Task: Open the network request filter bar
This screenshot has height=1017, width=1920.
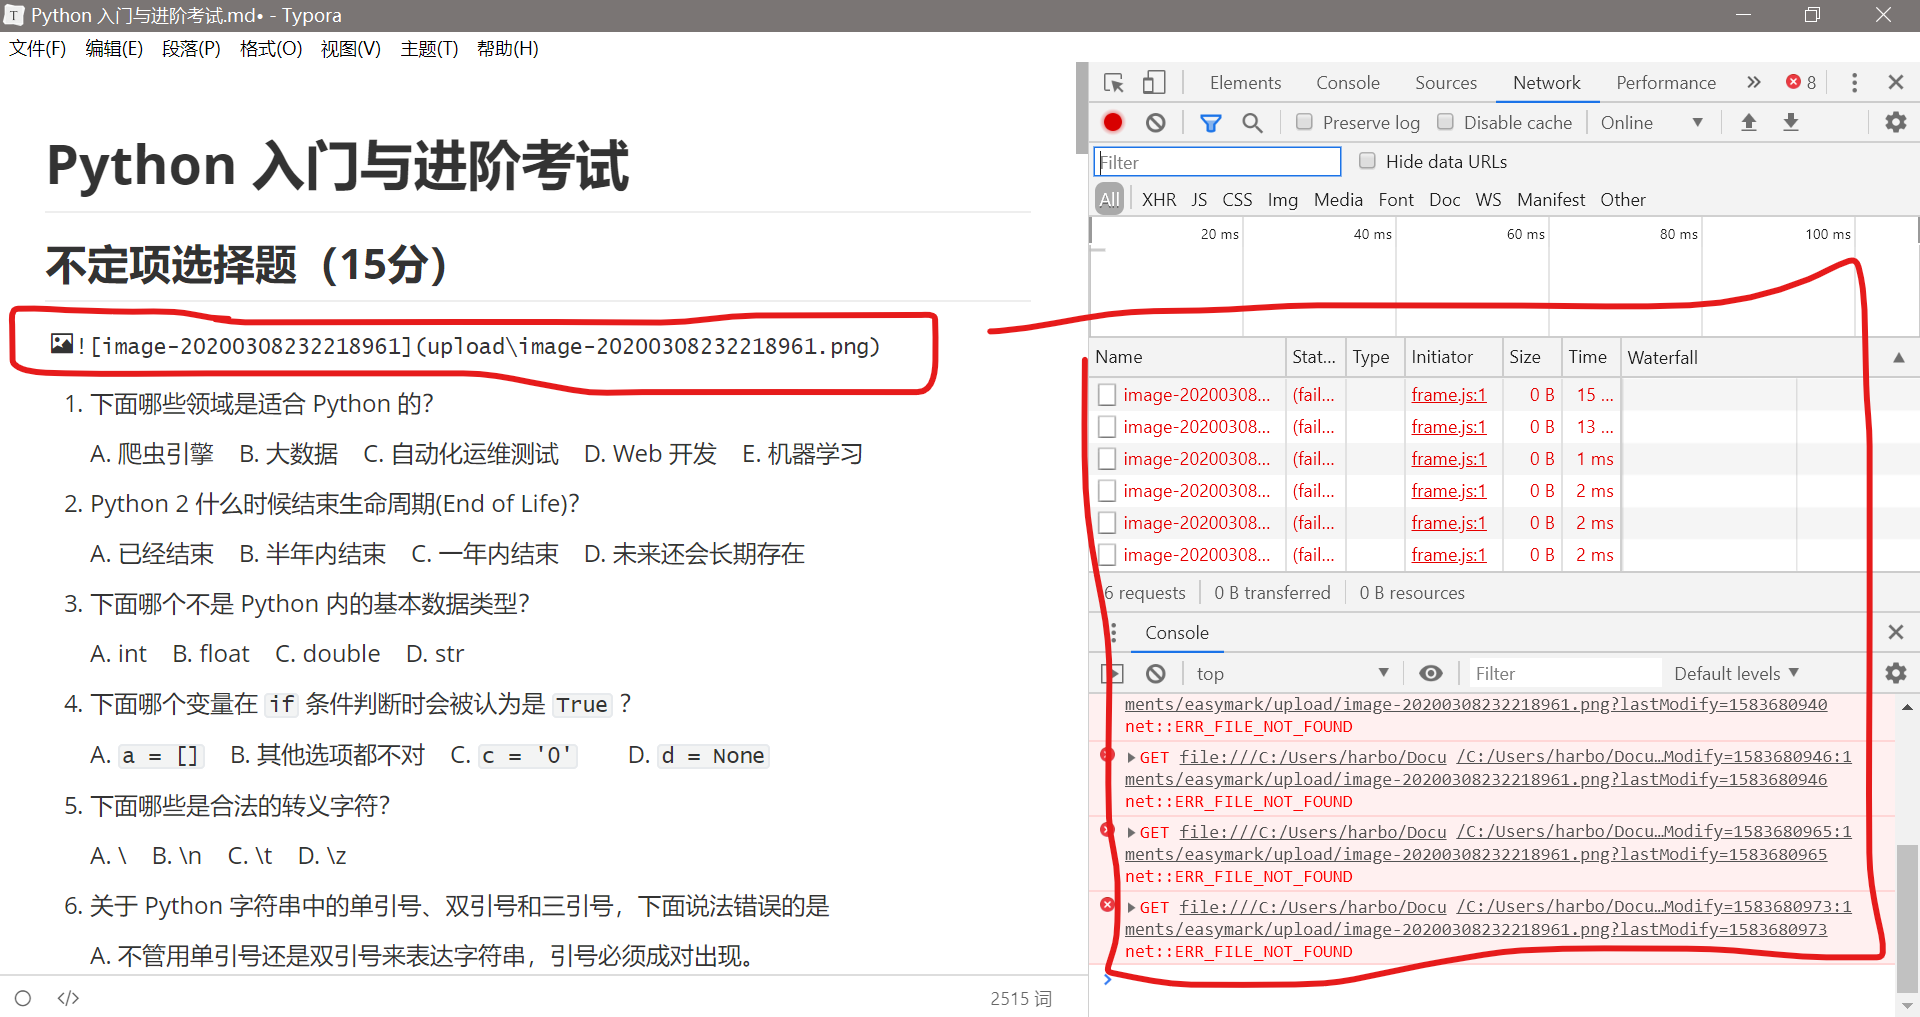Action: (1210, 122)
